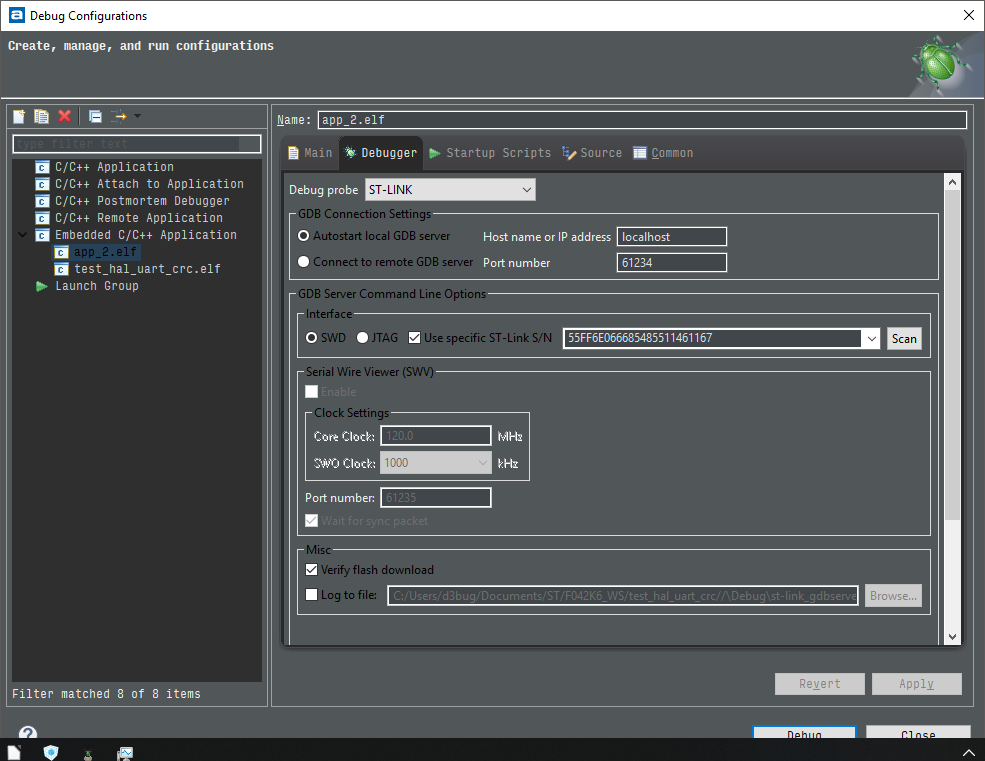The height and width of the screenshot is (761, 985).
Task: Focus the type filter text field
Action: click(136, 144)
